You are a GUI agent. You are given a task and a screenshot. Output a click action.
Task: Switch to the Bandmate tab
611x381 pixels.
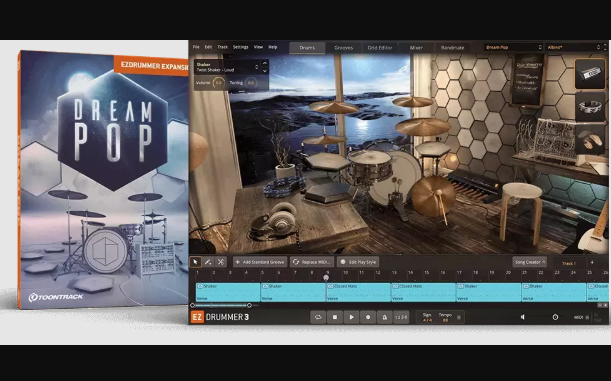pos(452,48)
